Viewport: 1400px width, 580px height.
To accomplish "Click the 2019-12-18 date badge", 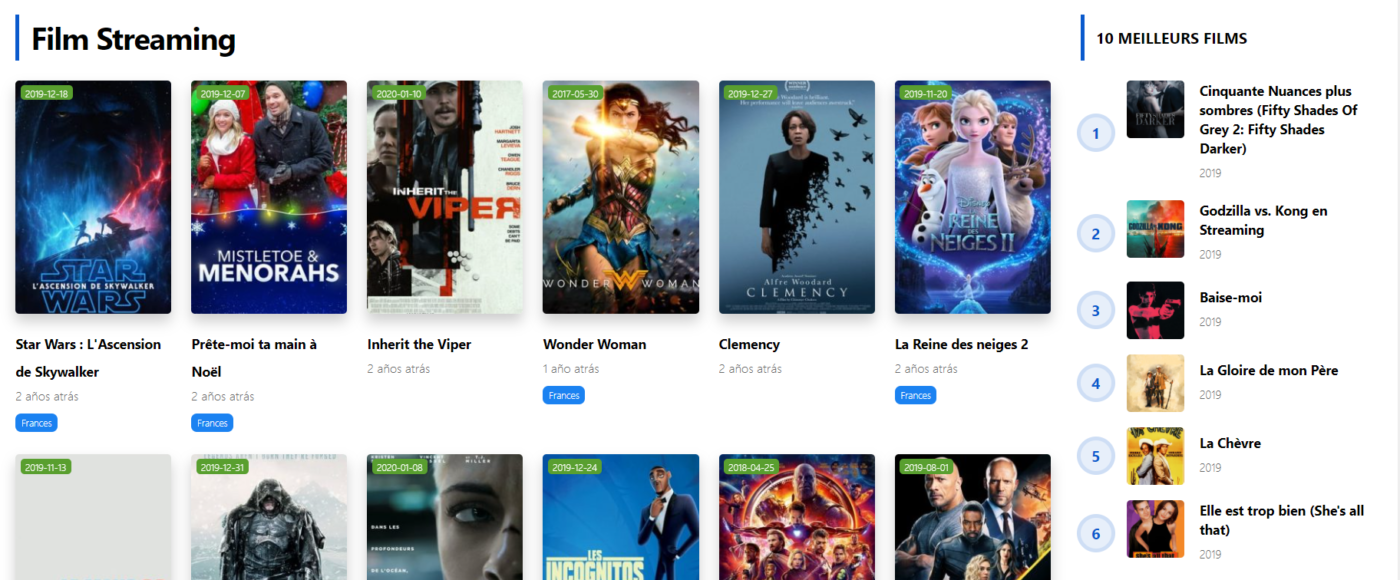I will (46, 94).
